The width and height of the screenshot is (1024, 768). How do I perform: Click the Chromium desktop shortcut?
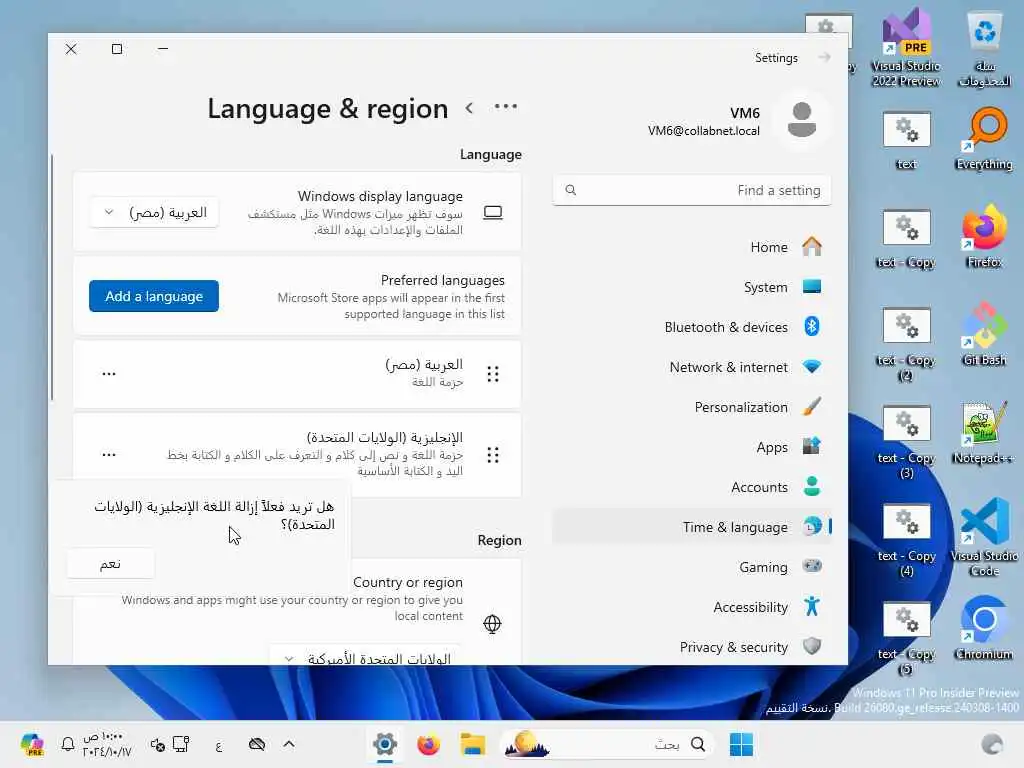click(x=984, y=628)
